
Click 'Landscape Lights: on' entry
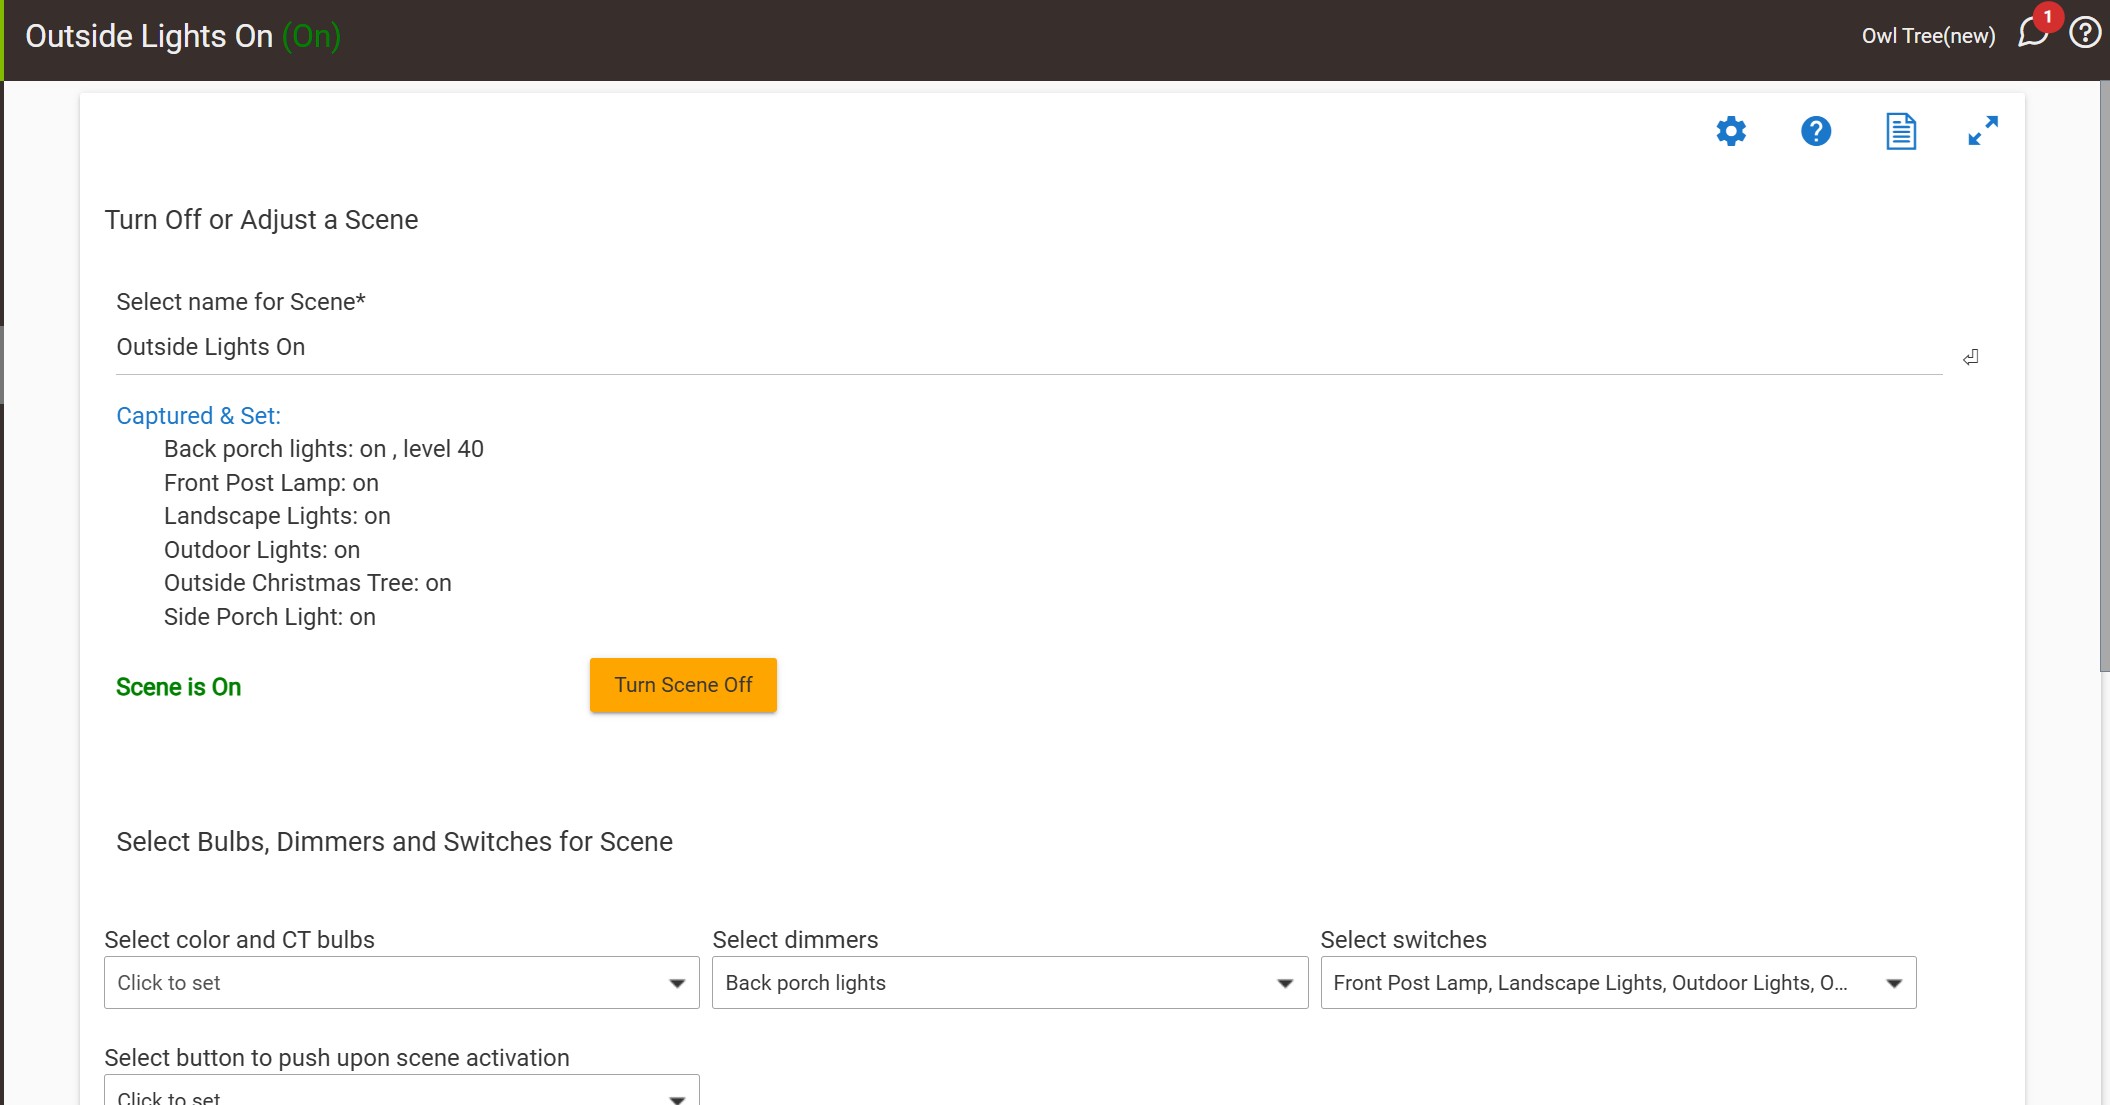(277, 516)
